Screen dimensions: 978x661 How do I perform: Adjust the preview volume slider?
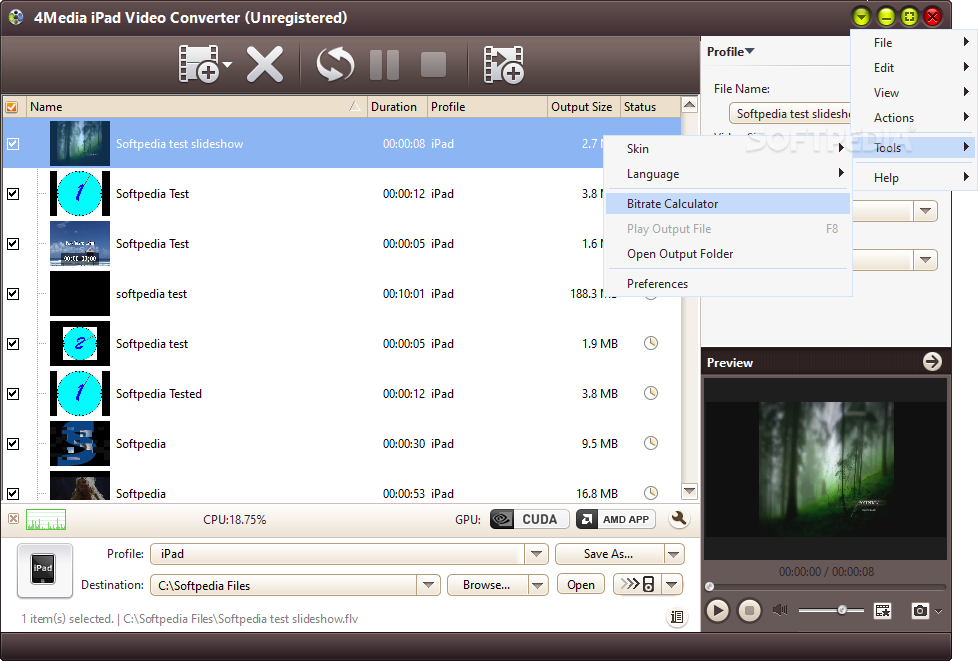coord(831,610)
